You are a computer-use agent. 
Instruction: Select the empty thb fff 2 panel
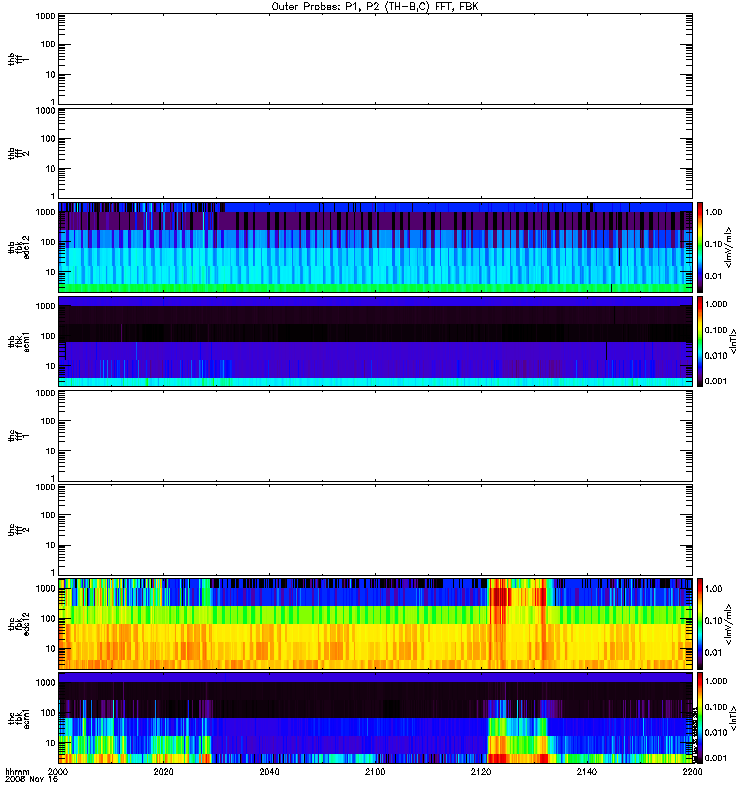tap(376, 153)
